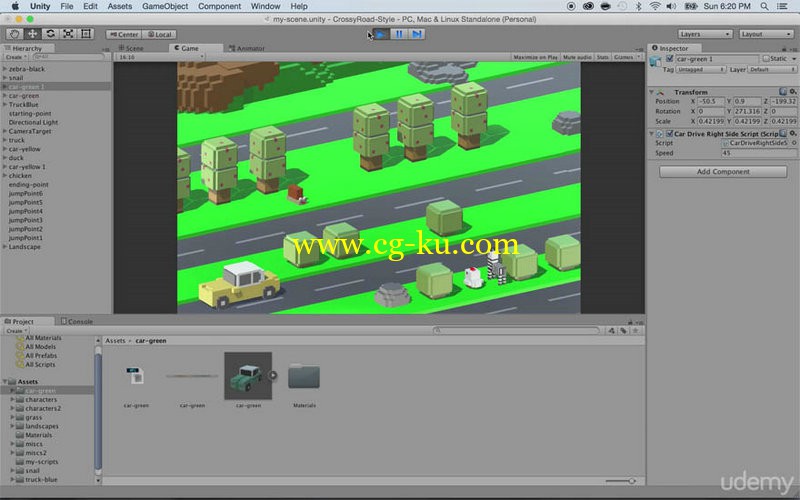
Task: Select CameraTarget in Hierarchy
Action: [x=30, y=131]
